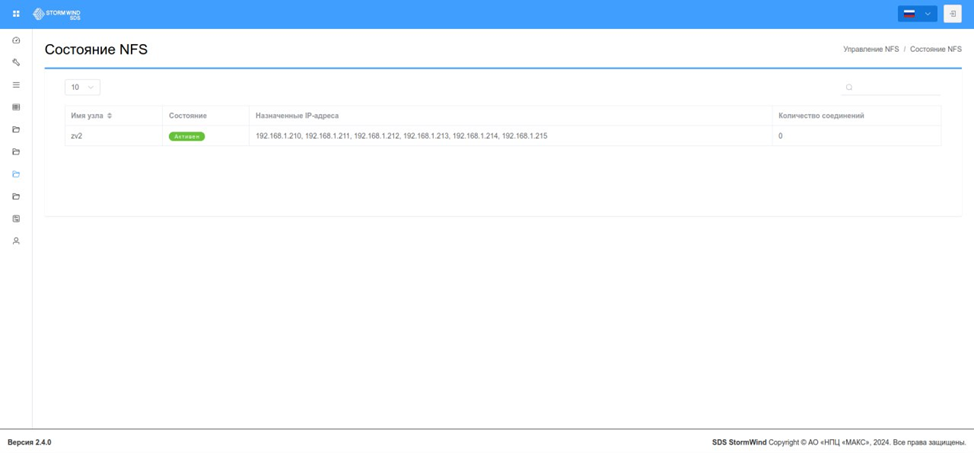Open the language flag dropdown
The height and width of the screenshot is (453, 974).
pyautogui.click(x=917, y=14)
